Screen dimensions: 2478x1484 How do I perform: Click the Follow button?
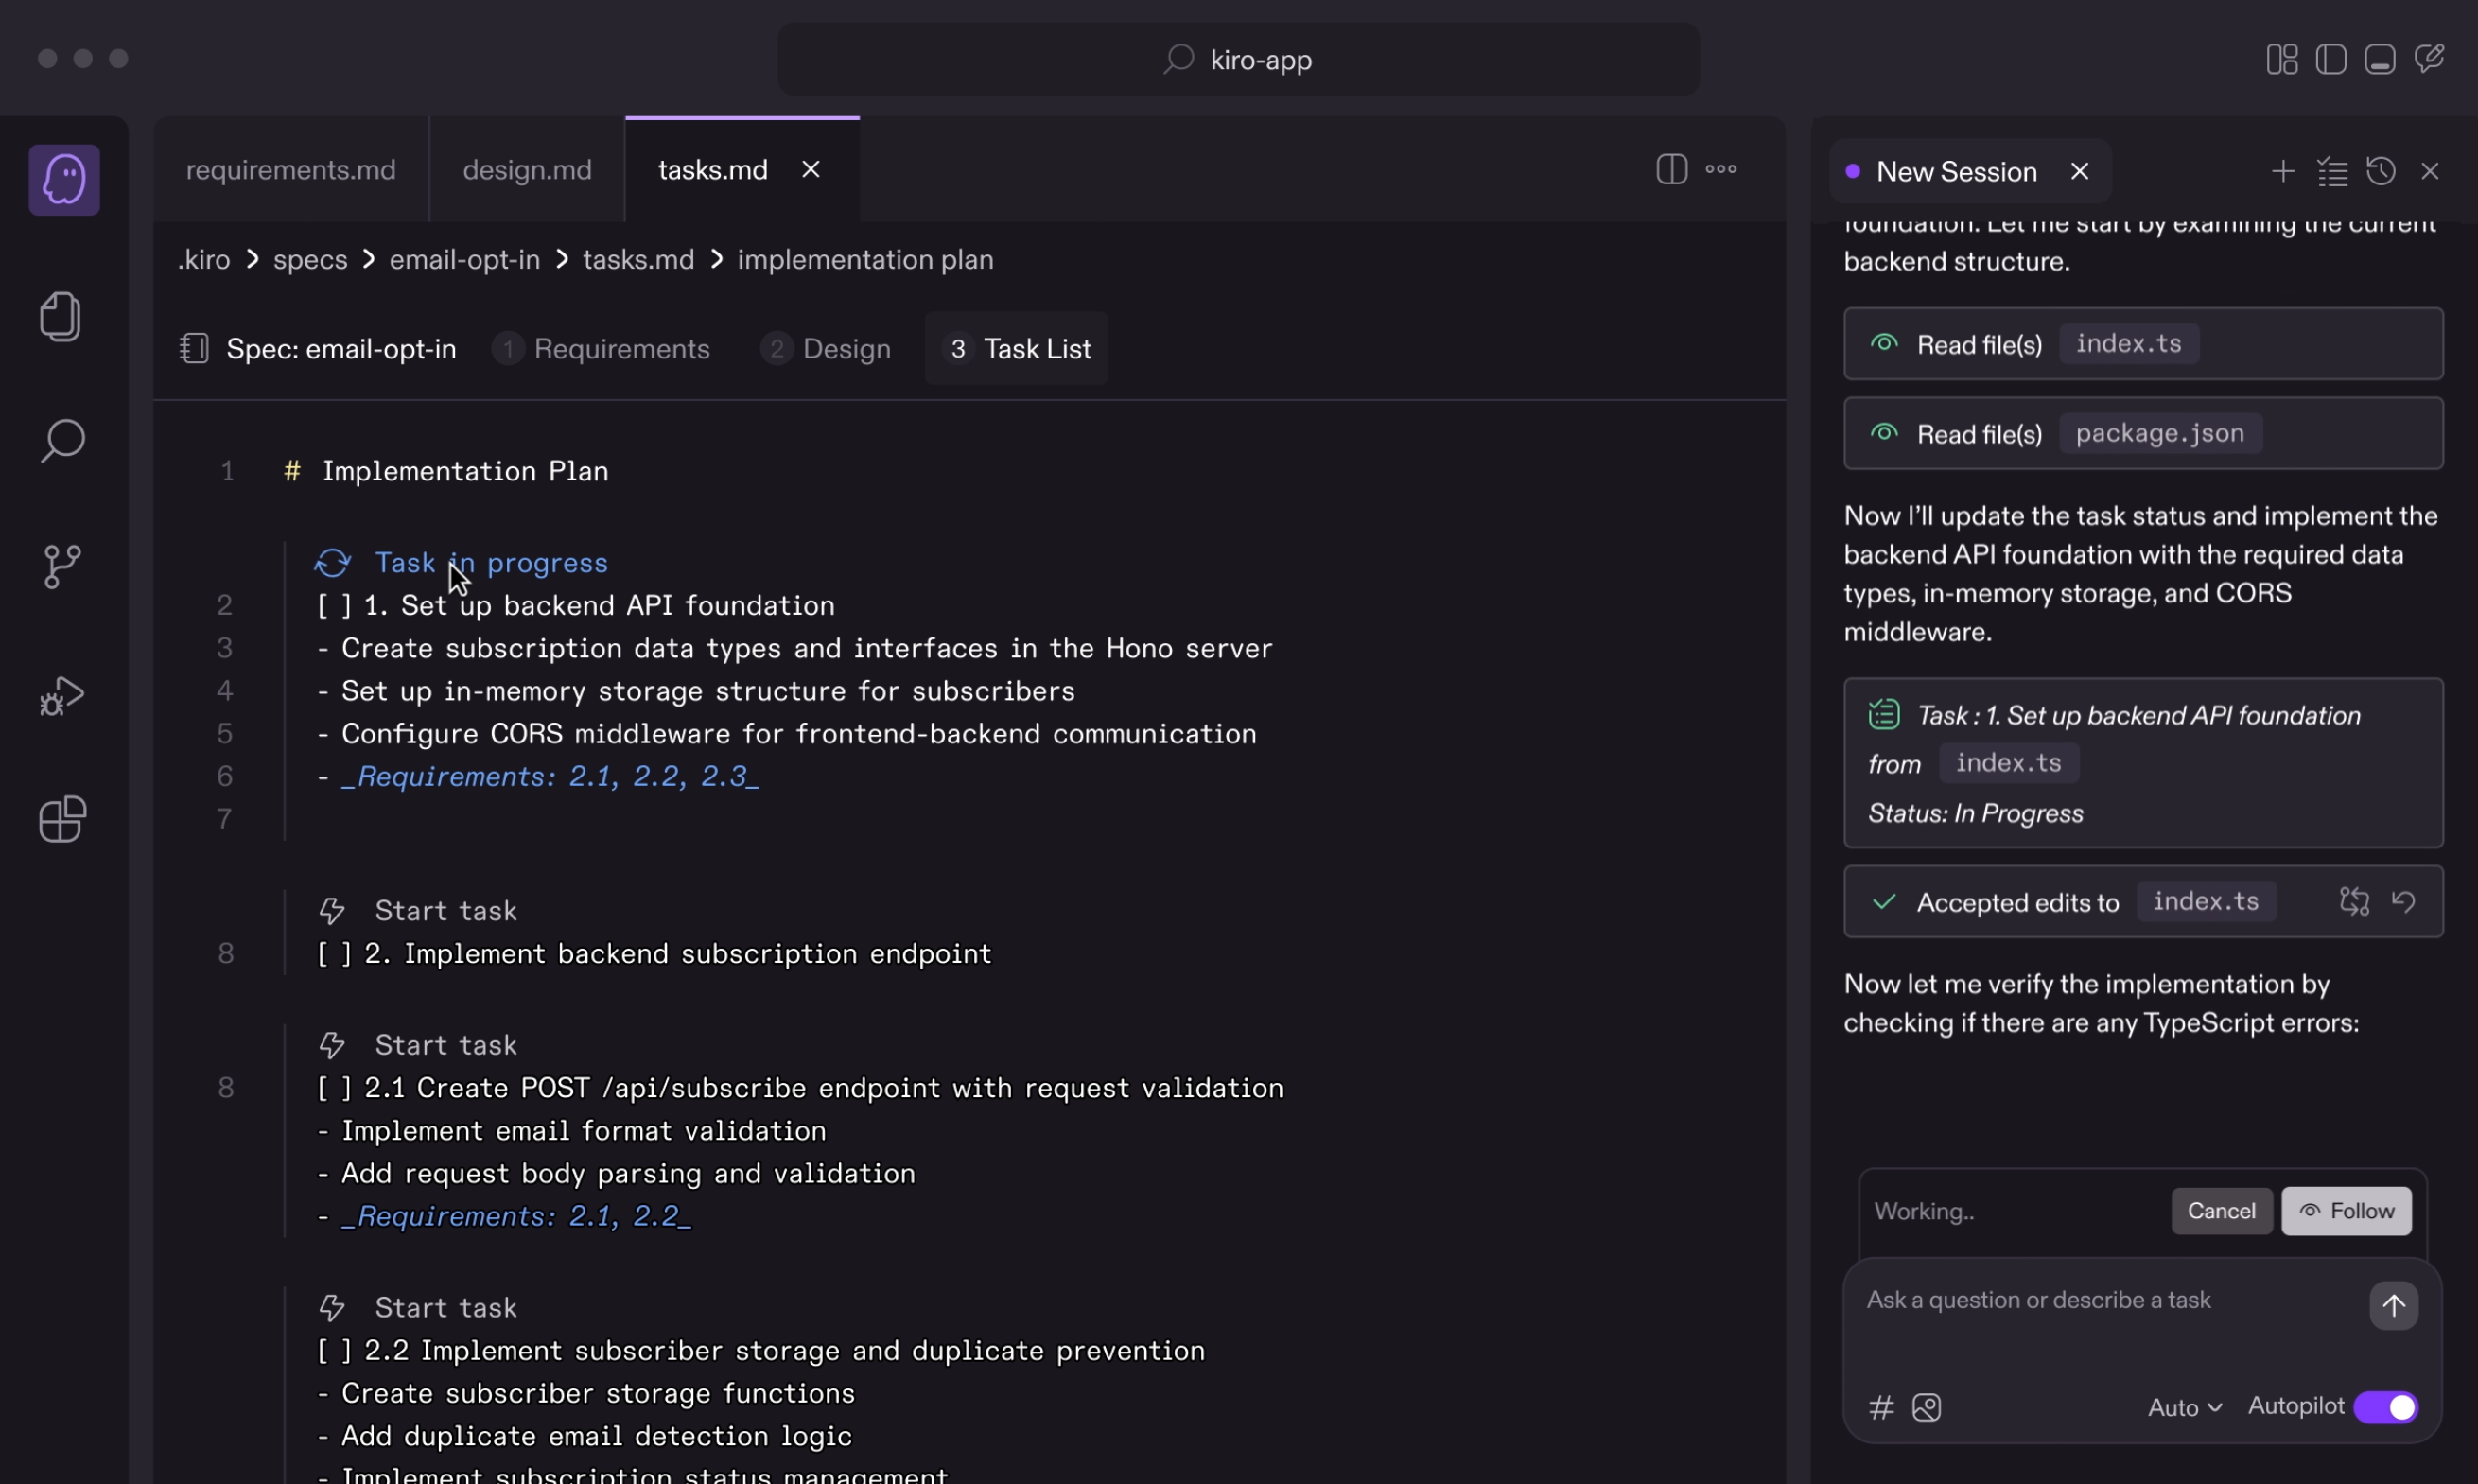(x=2346, y=1211)
